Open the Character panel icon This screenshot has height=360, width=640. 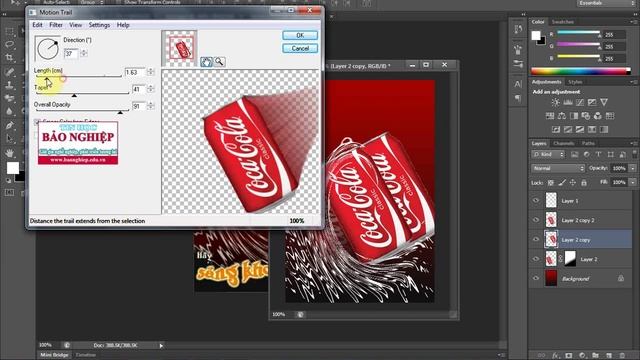pyautogui.click(x=518, y=84)
